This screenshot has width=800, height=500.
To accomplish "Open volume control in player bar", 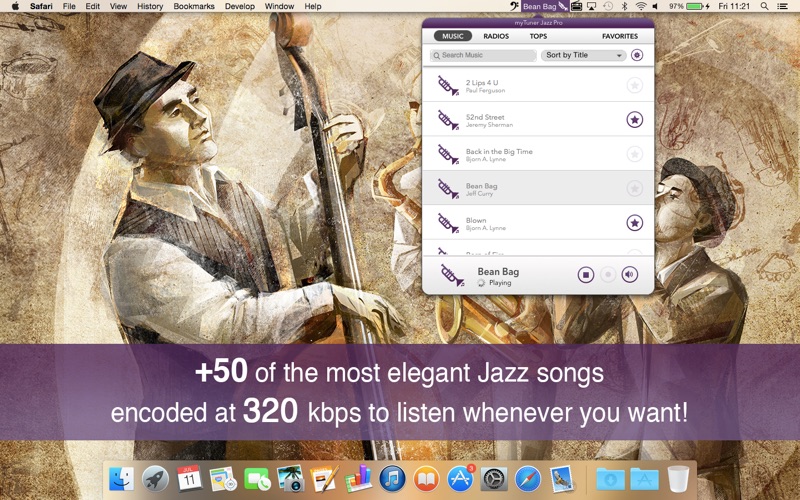I will coord(630,275).
